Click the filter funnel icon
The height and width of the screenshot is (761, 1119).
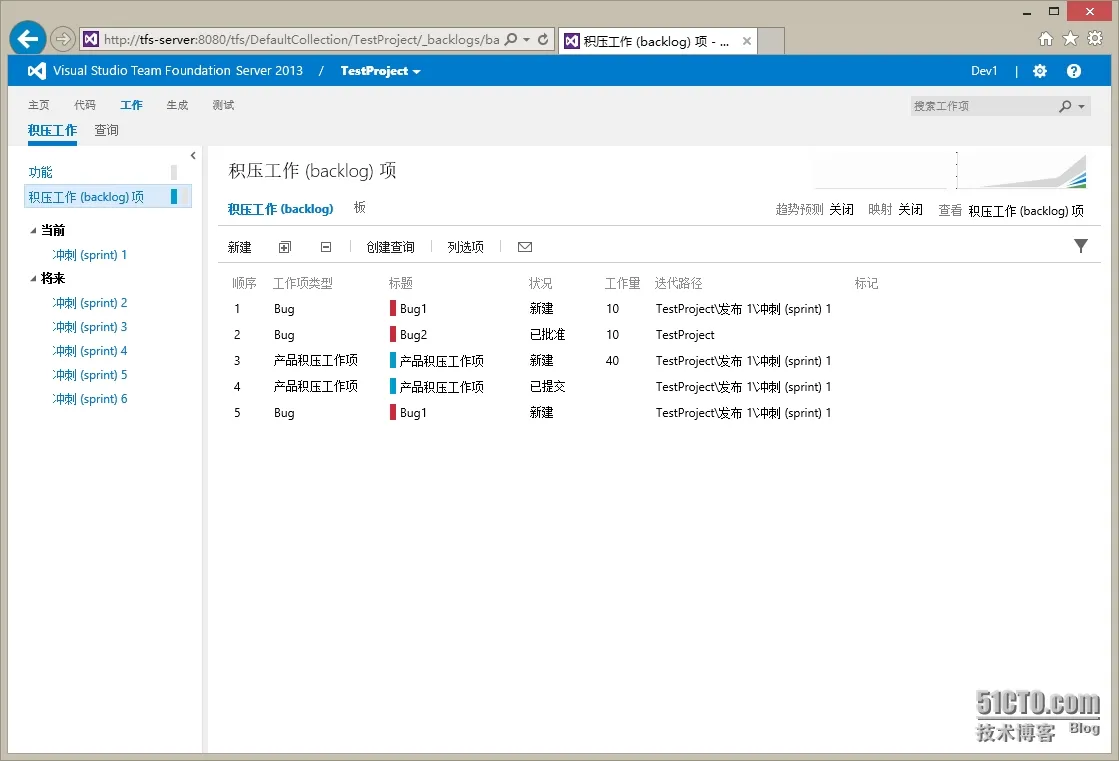[x=1081, y=246]
